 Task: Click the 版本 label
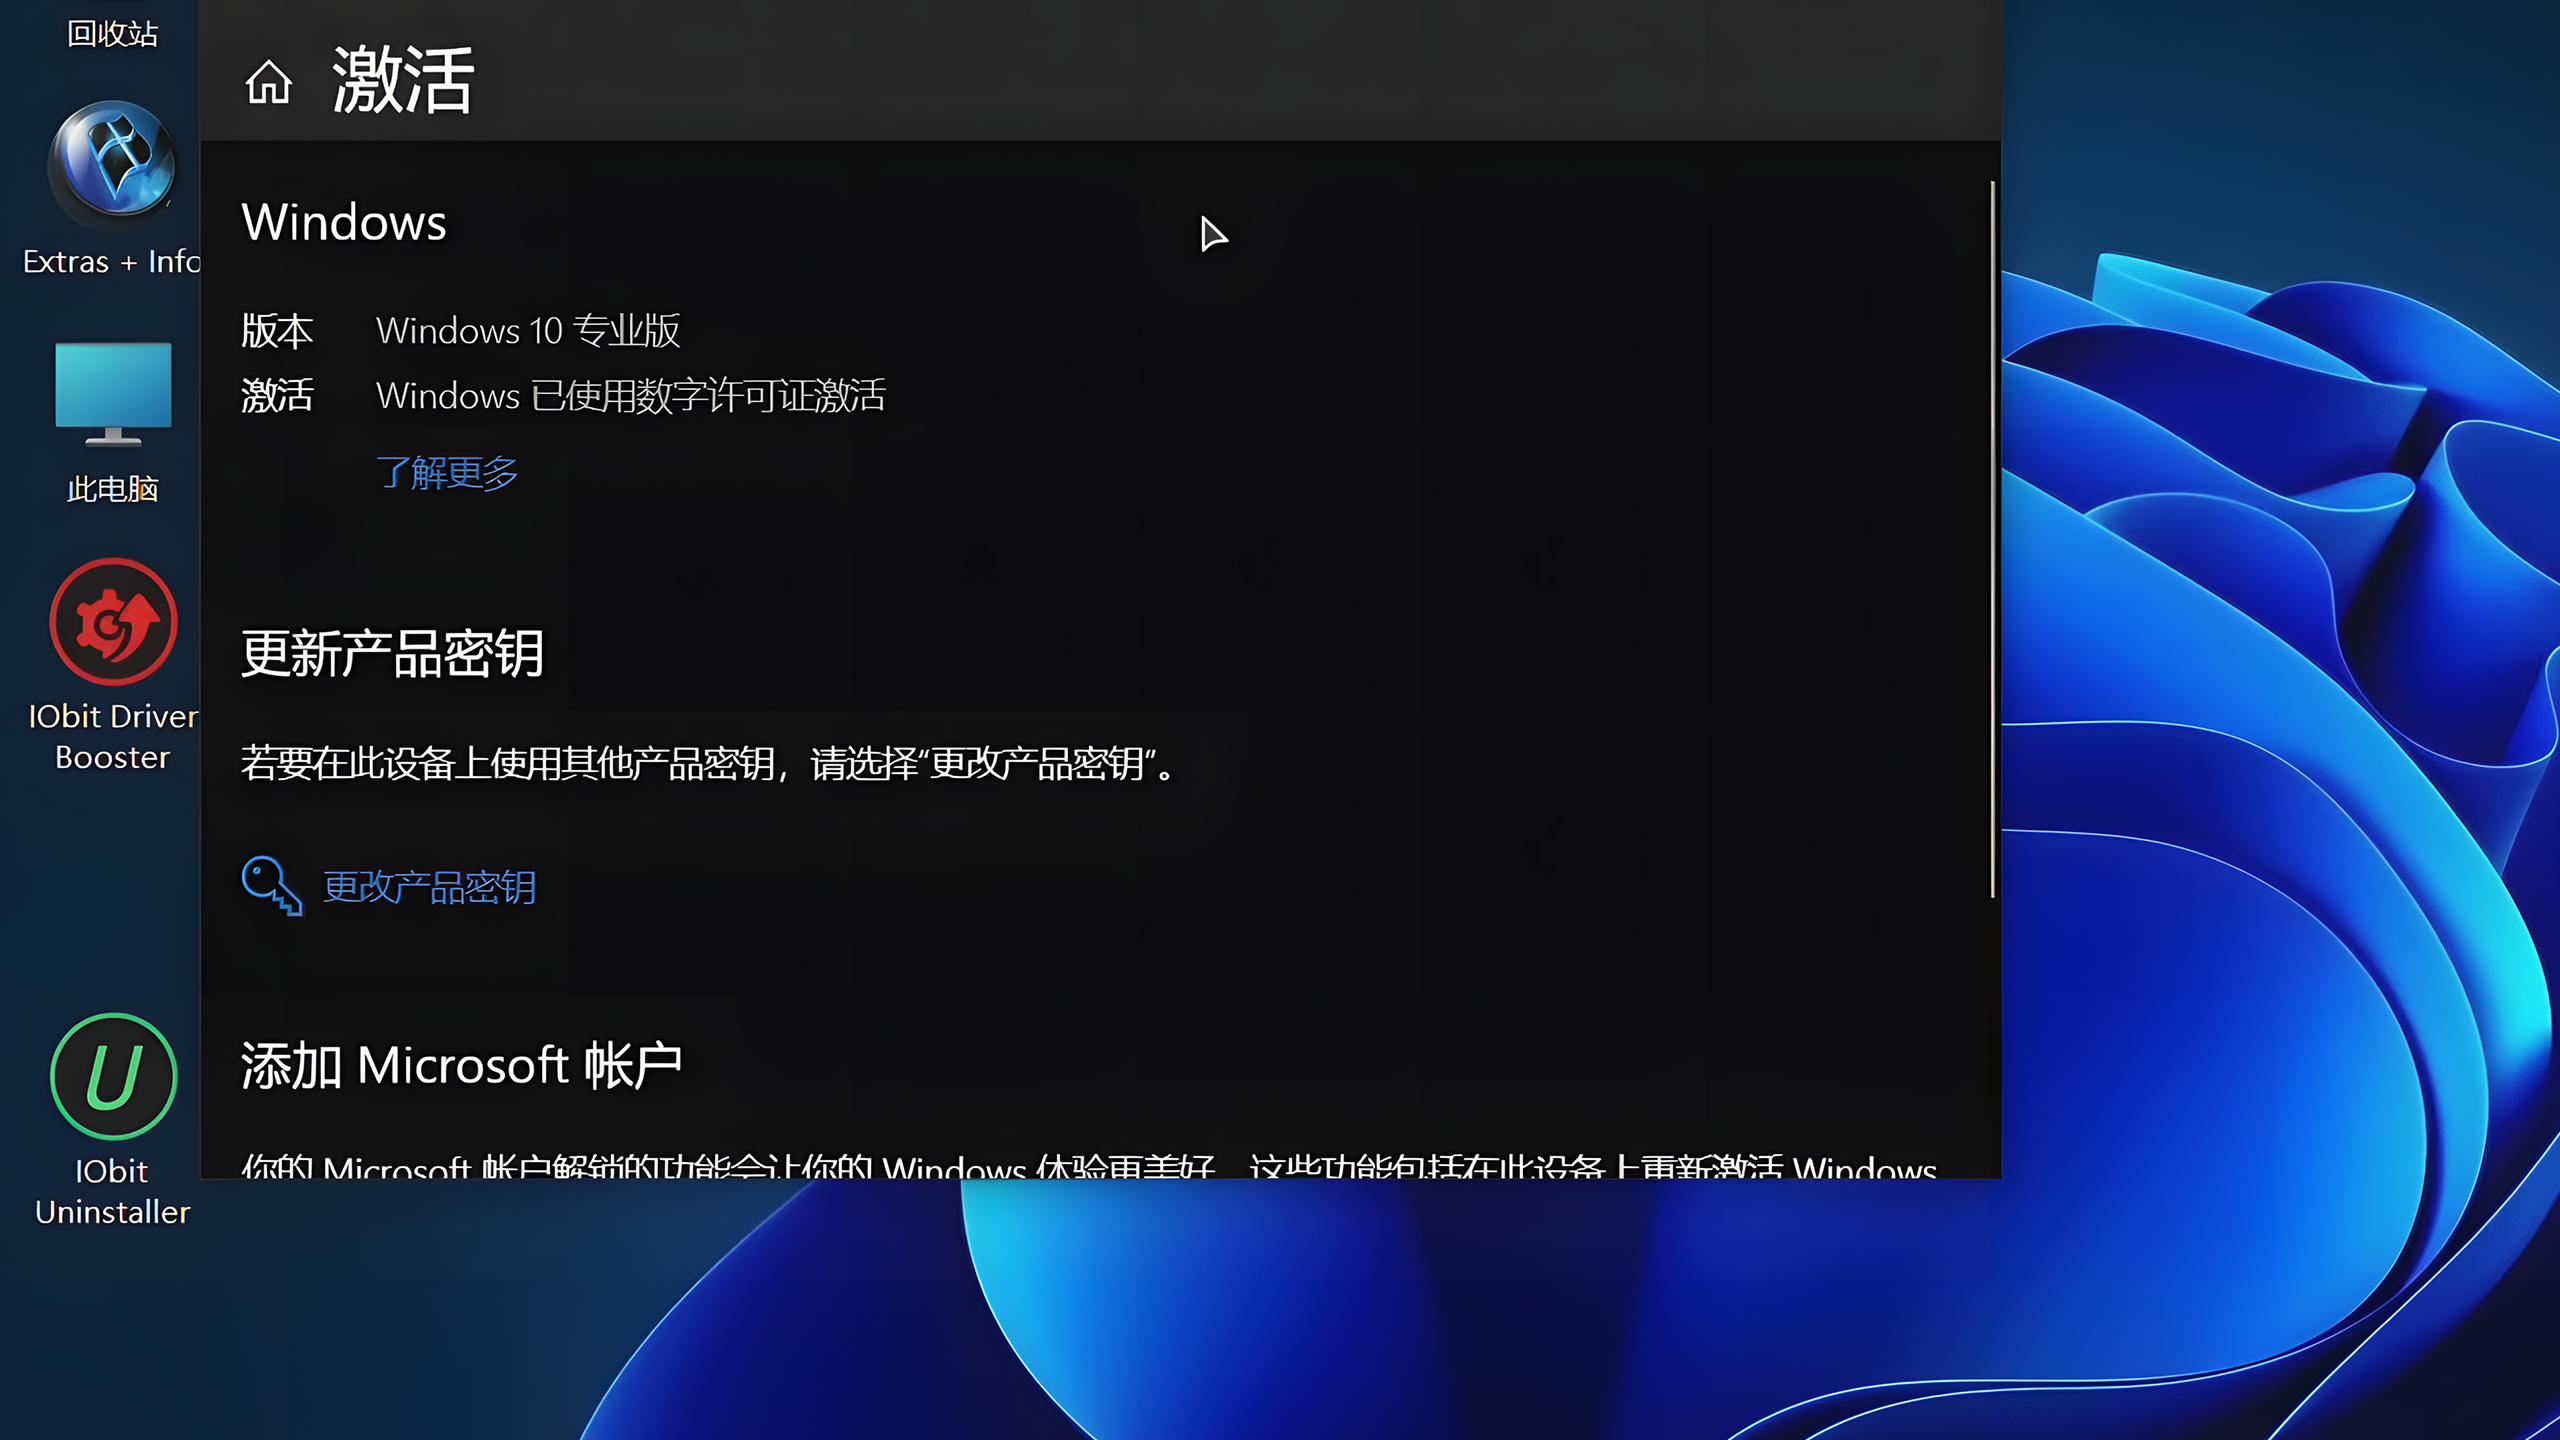click(x=277, y=331)
